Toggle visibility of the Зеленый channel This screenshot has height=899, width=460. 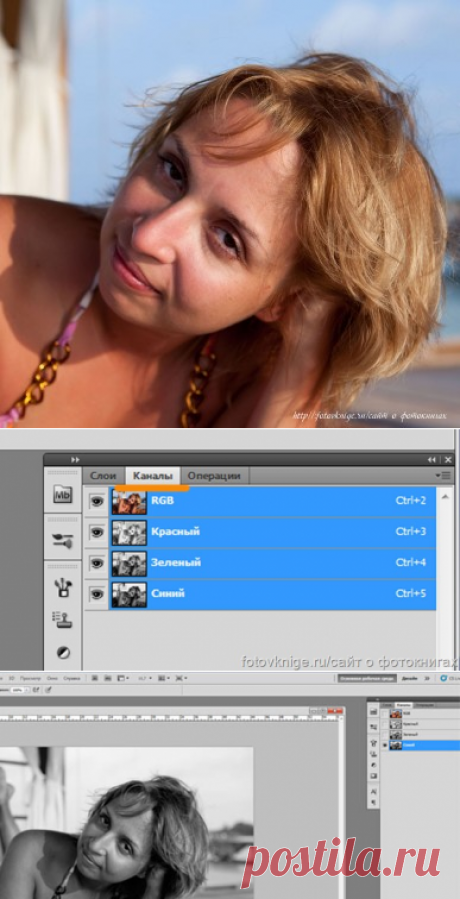pyautogui.click(x=97, y=564)
